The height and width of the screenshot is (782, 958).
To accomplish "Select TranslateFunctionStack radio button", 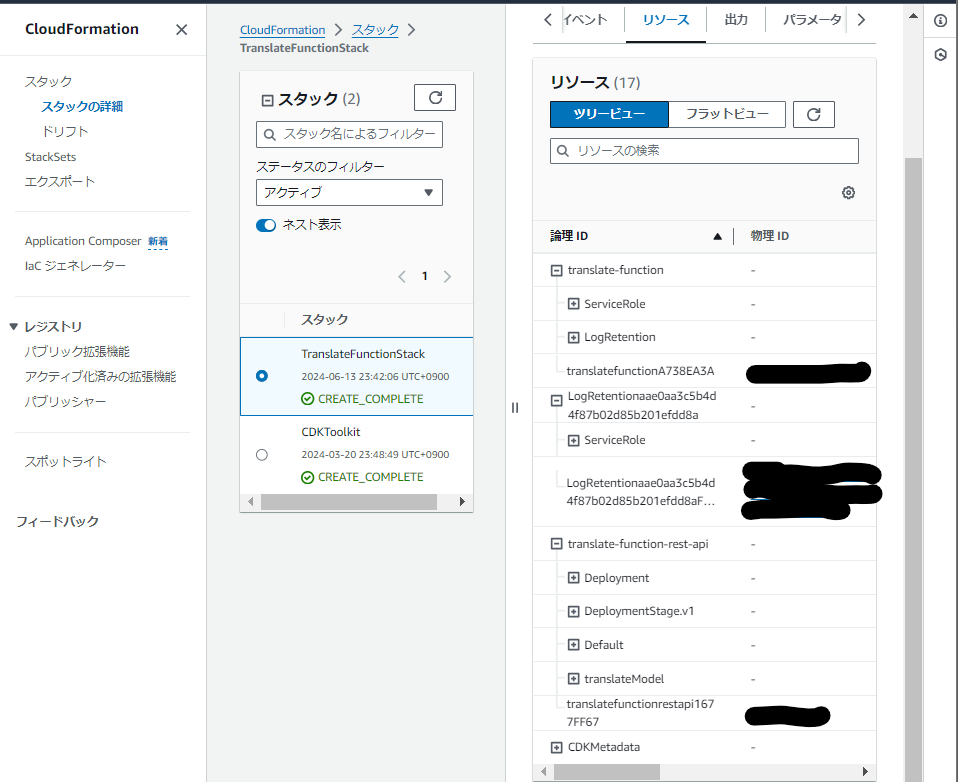I will click(x=261, y=376).
